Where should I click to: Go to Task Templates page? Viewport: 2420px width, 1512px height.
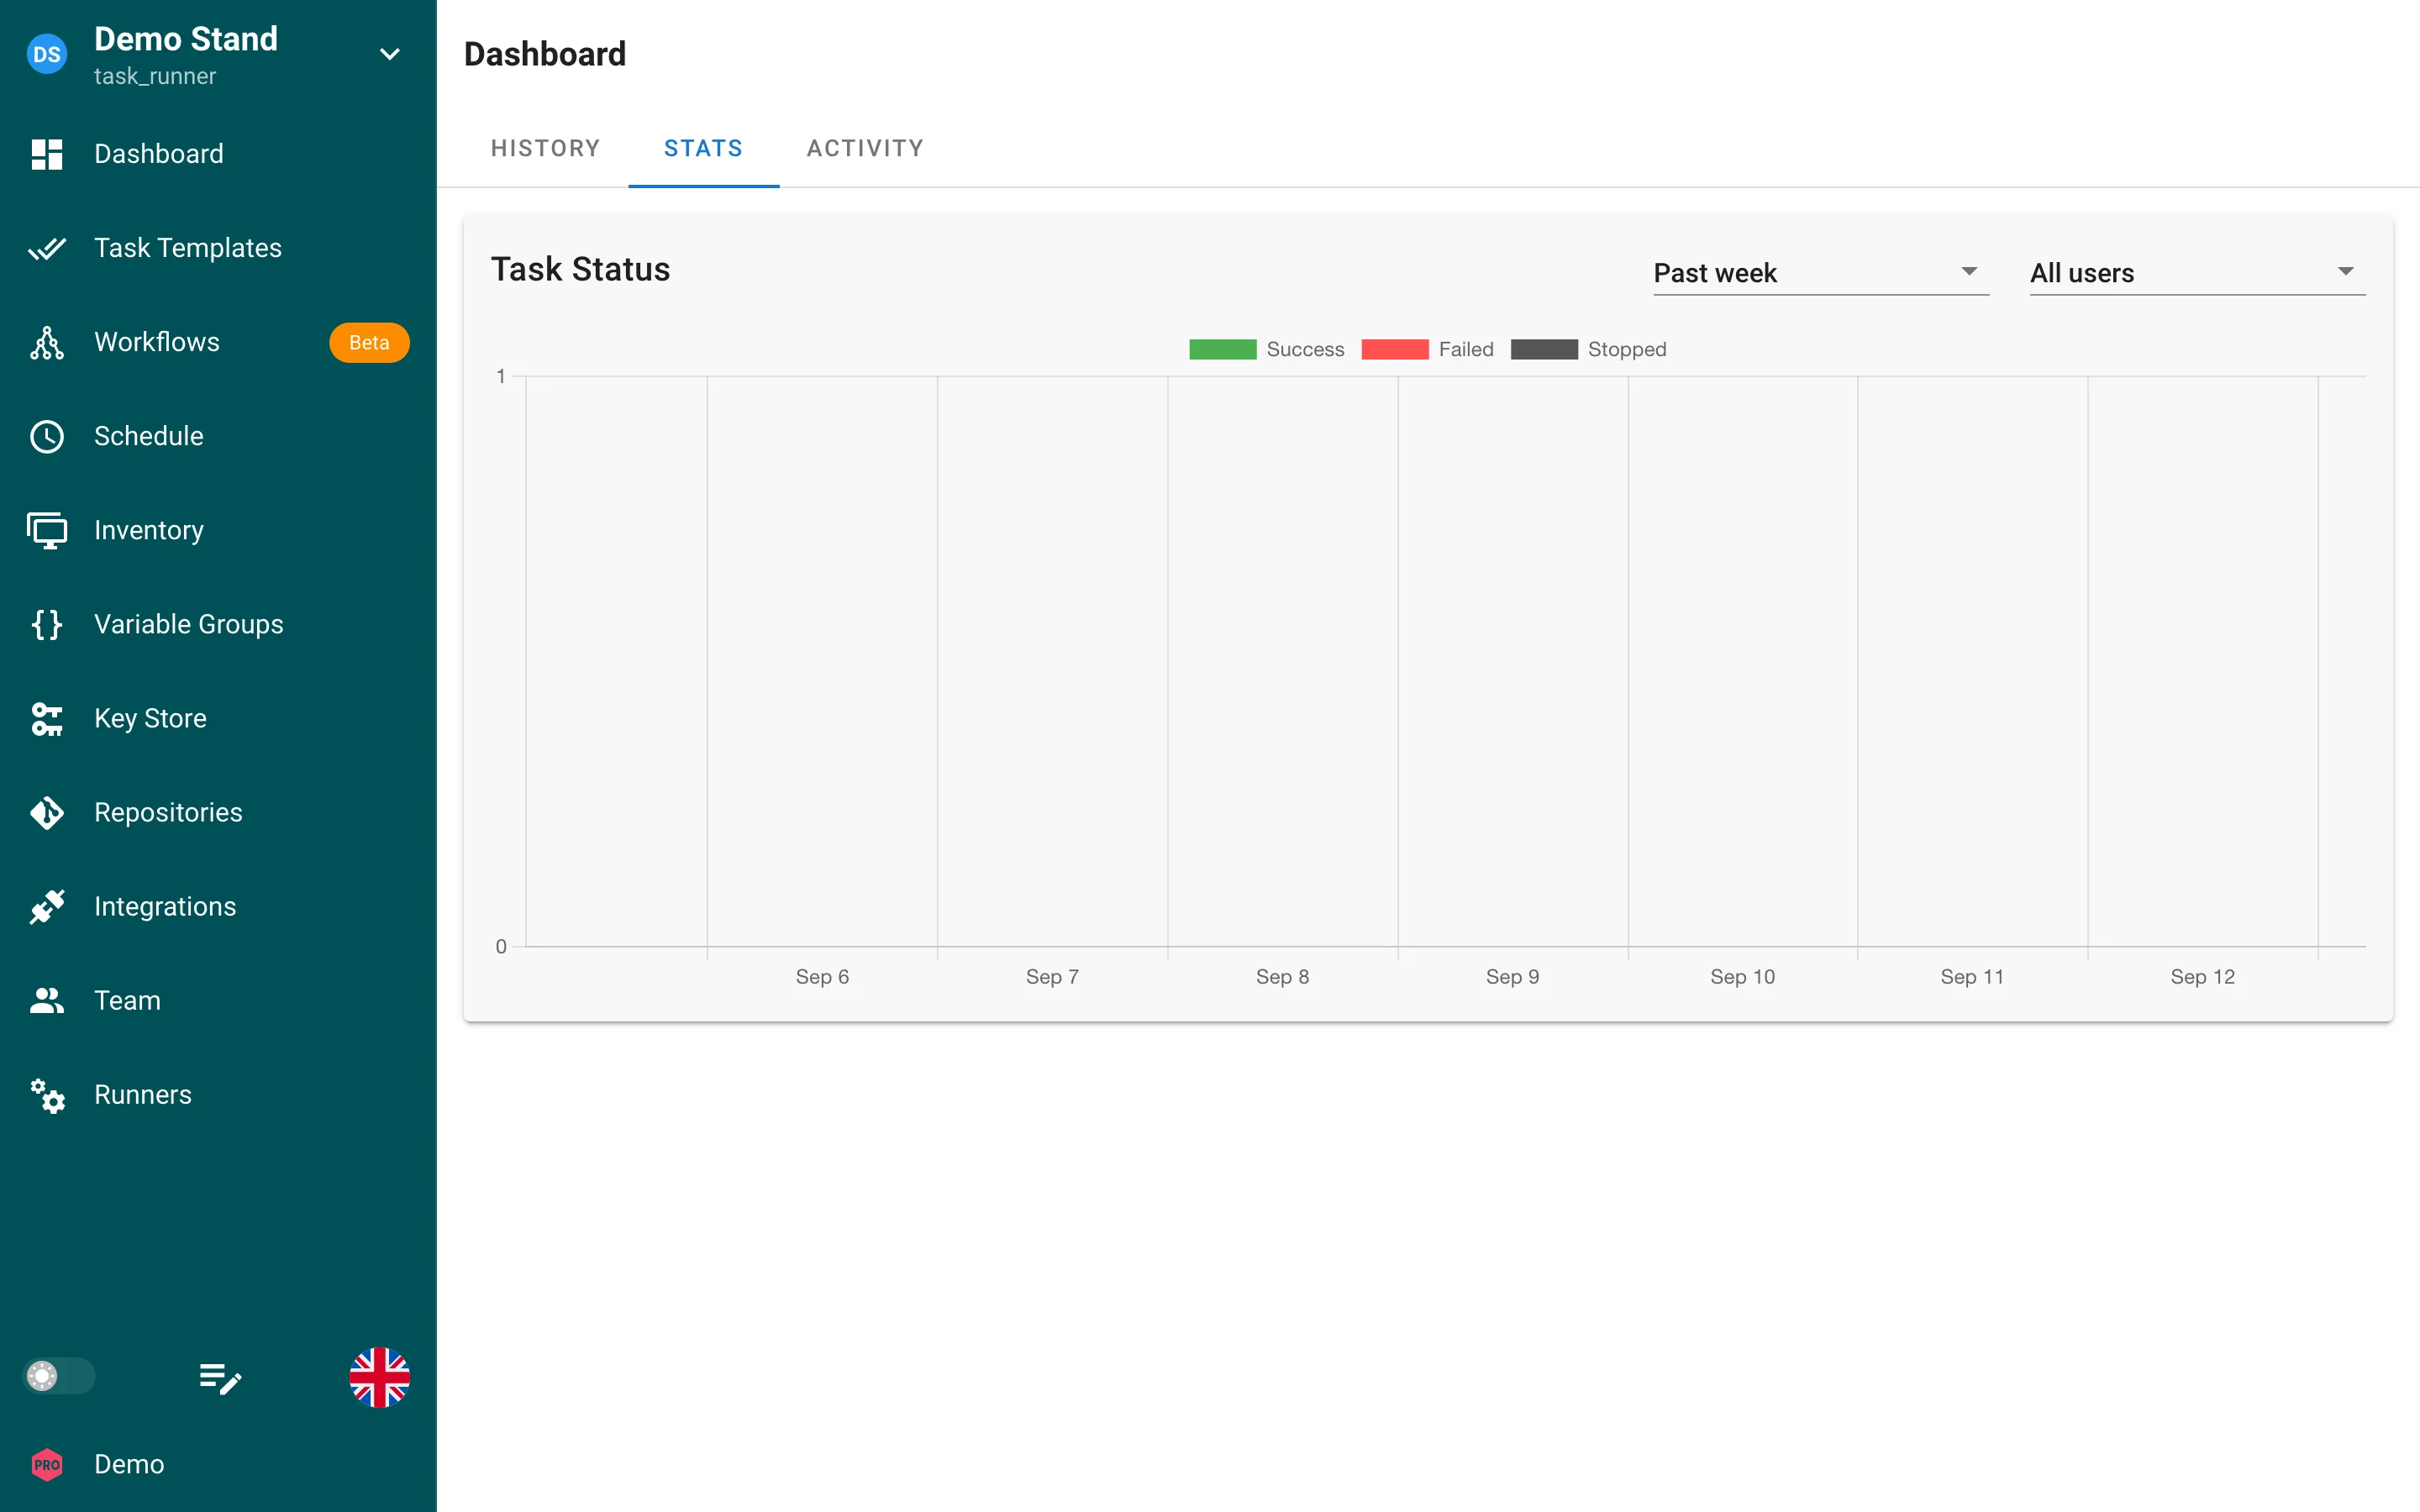pyautogui.click(x=218, y=248)
